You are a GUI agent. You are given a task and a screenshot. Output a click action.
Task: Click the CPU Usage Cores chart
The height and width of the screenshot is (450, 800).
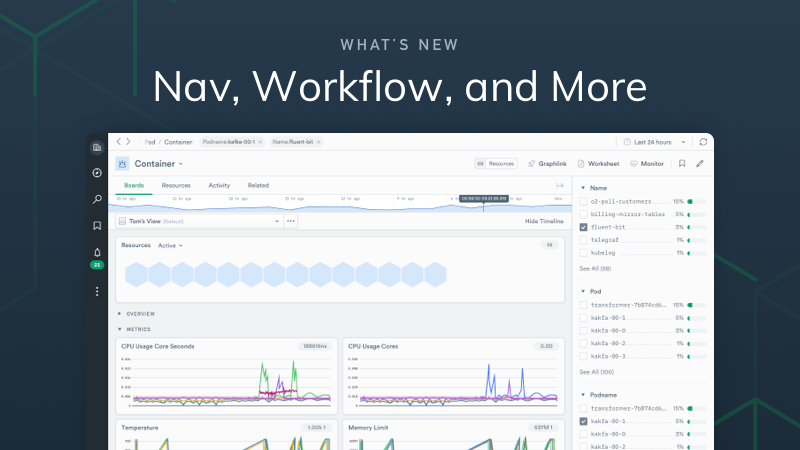[x=454, y=383]
